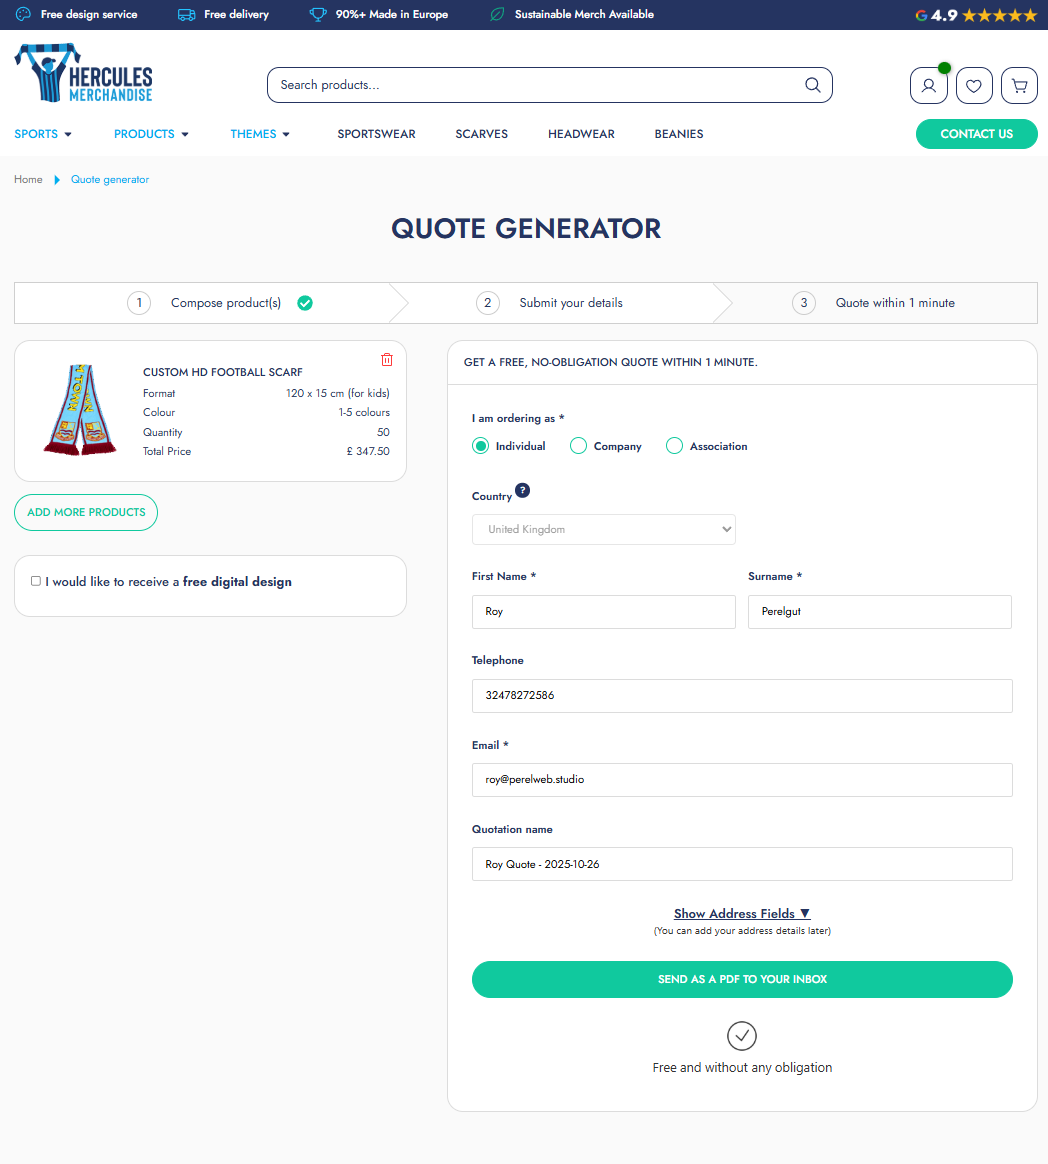This screenshot has height=1164, width=1048.
Task: Click the Country help question mark icon
Action: click(x=522, y=491)
